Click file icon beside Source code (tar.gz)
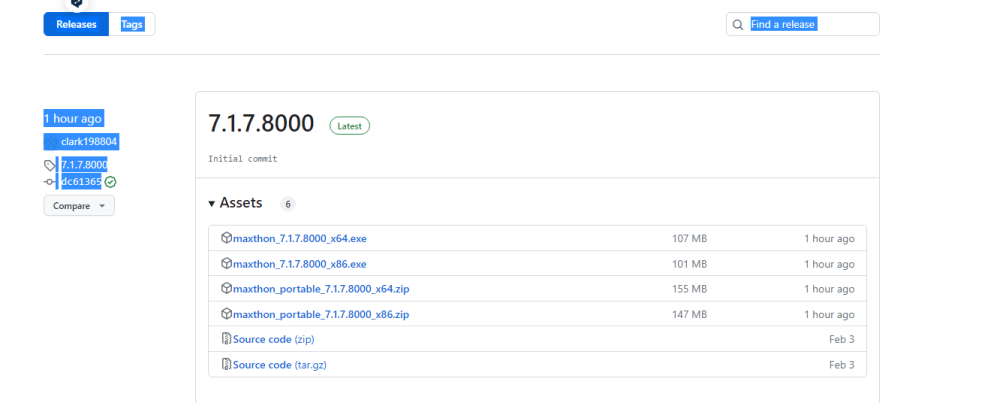 [x=226, y=365]
